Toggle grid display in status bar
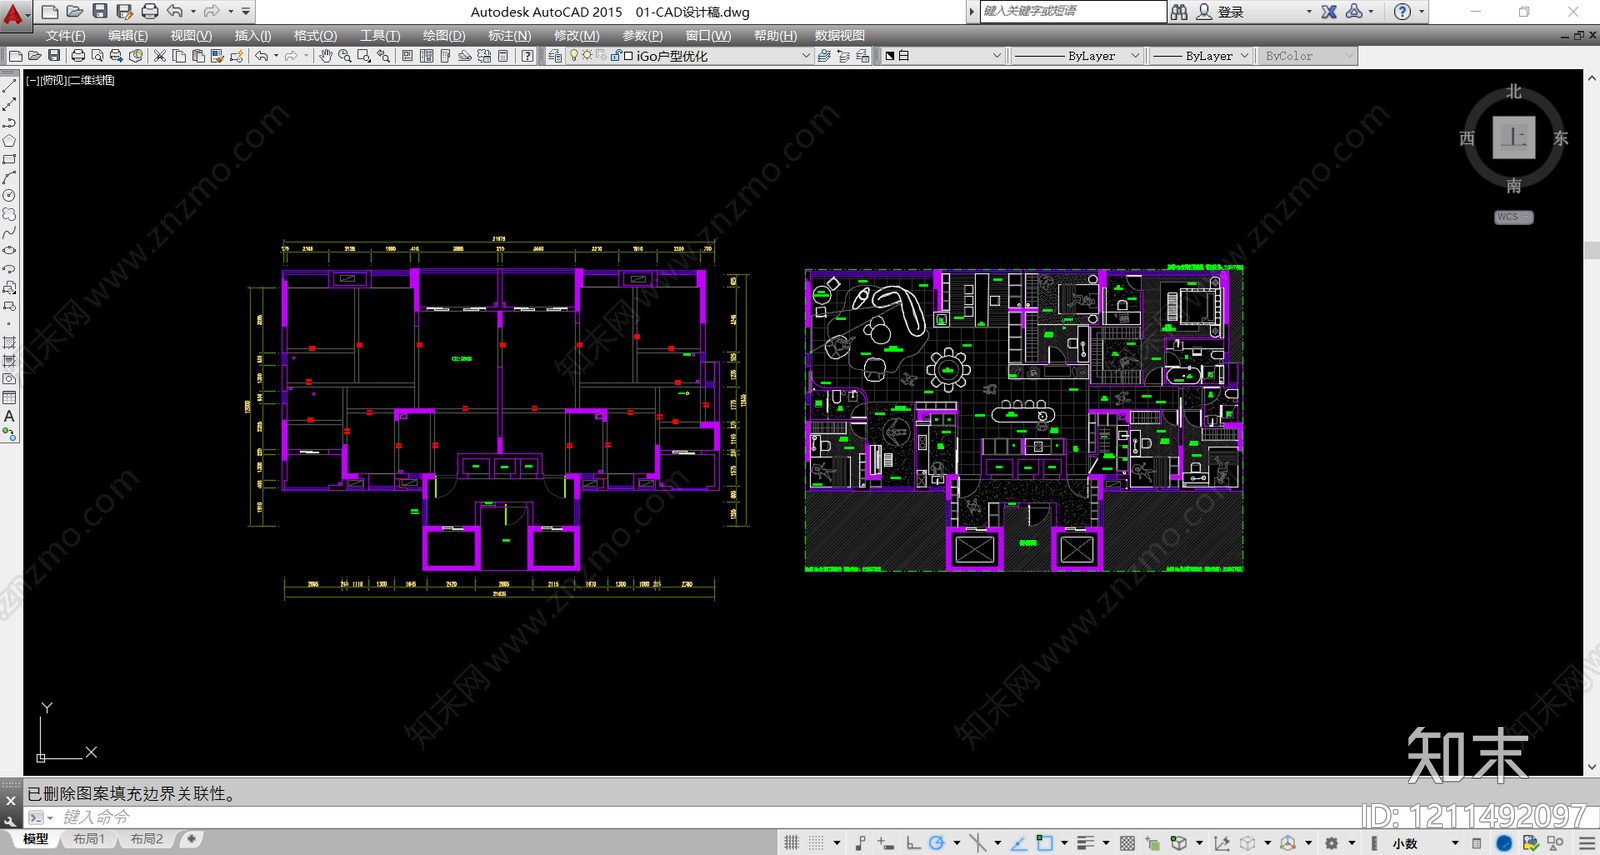The image size is (1600, 855). pyautogui.click(x=791, y=843)
